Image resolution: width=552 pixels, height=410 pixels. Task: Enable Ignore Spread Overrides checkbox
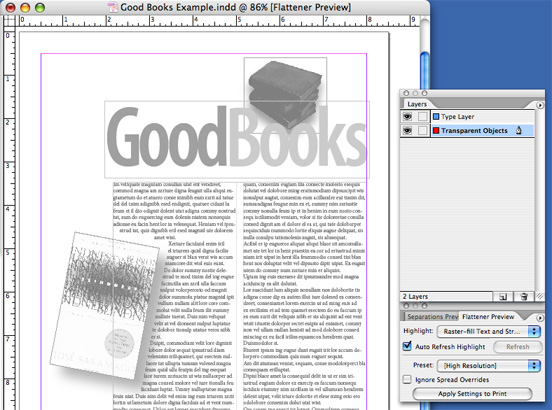click(x=407, y=379)
